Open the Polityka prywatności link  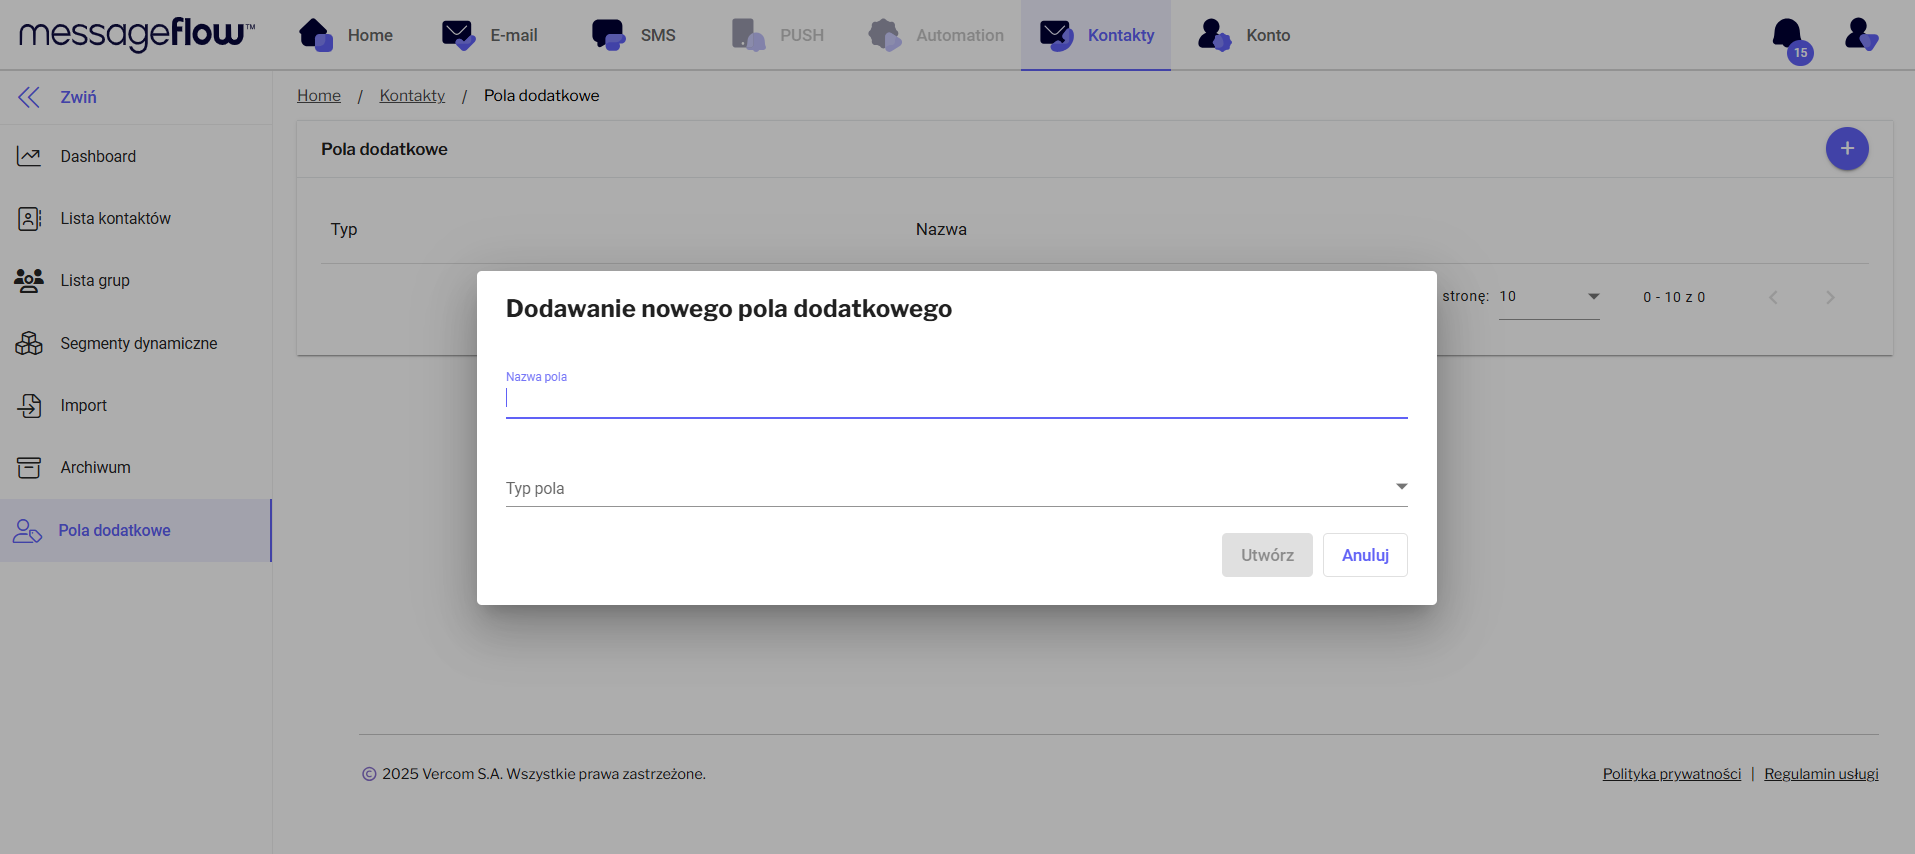1671,774
